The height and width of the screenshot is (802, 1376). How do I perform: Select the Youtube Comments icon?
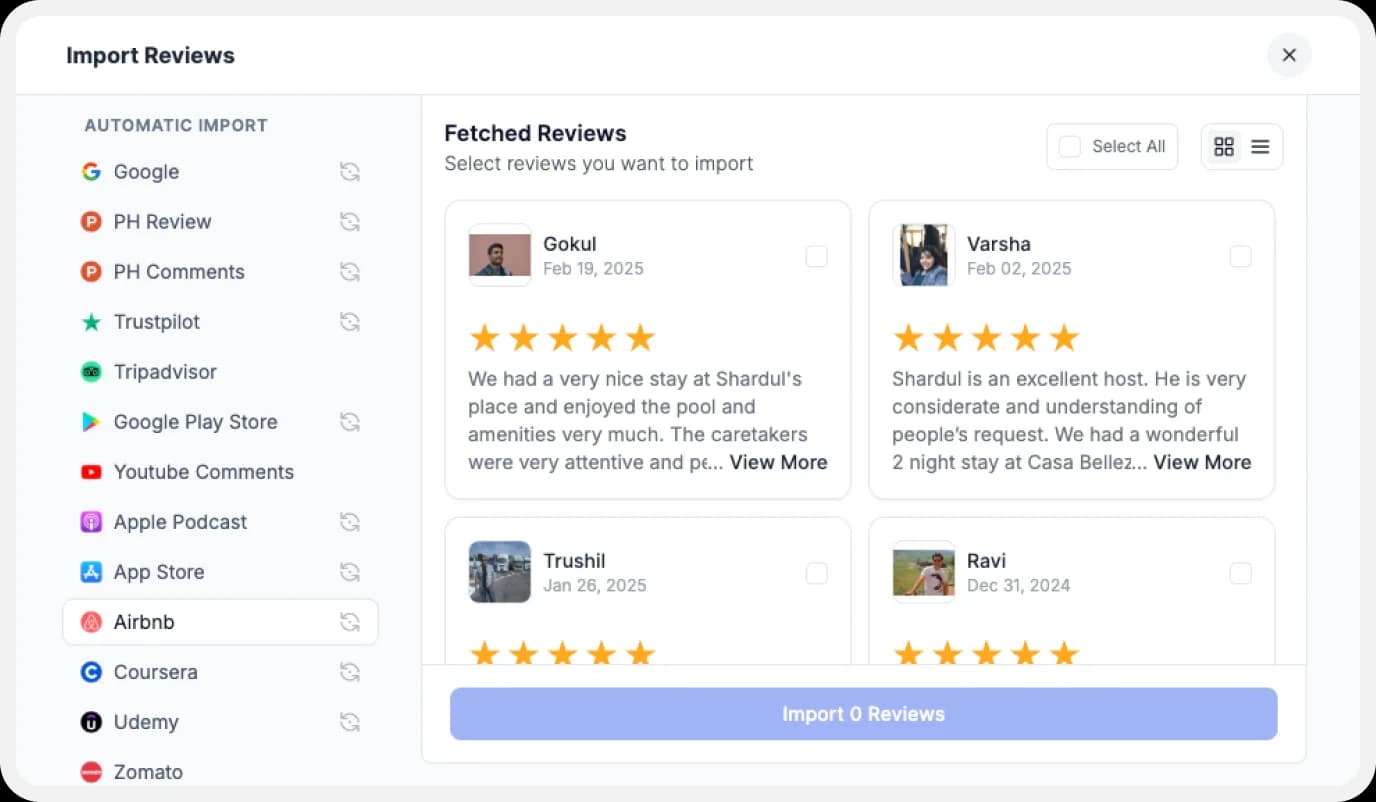tap(91, 471)
